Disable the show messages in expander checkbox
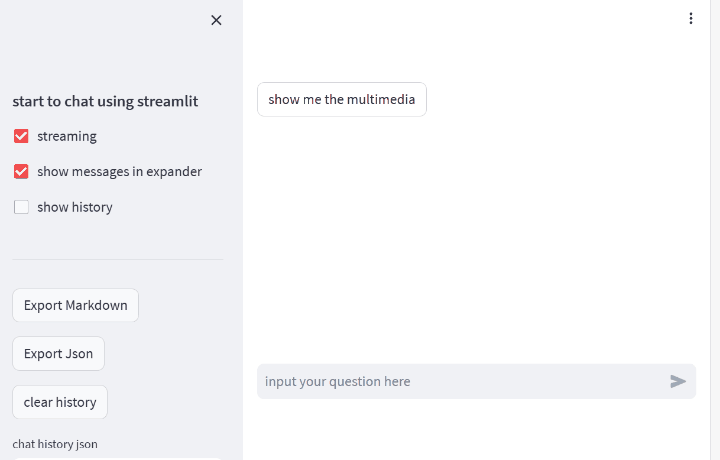This screenshot has width=720, height=460. 21,172
